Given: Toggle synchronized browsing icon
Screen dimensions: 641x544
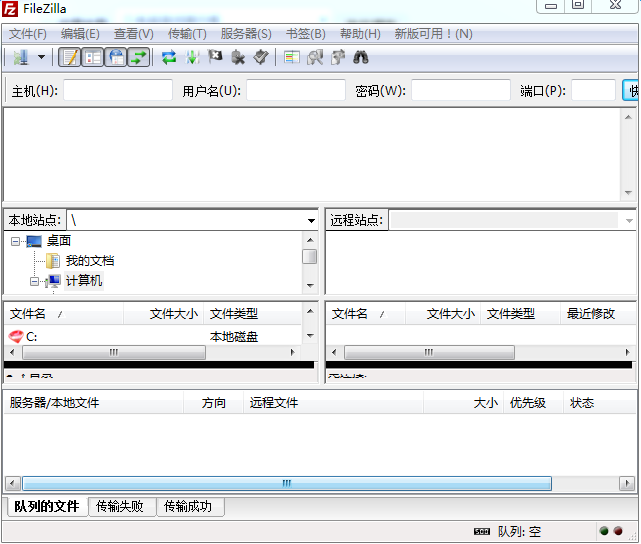Looking at the screenshot, I should coord(338,57).
